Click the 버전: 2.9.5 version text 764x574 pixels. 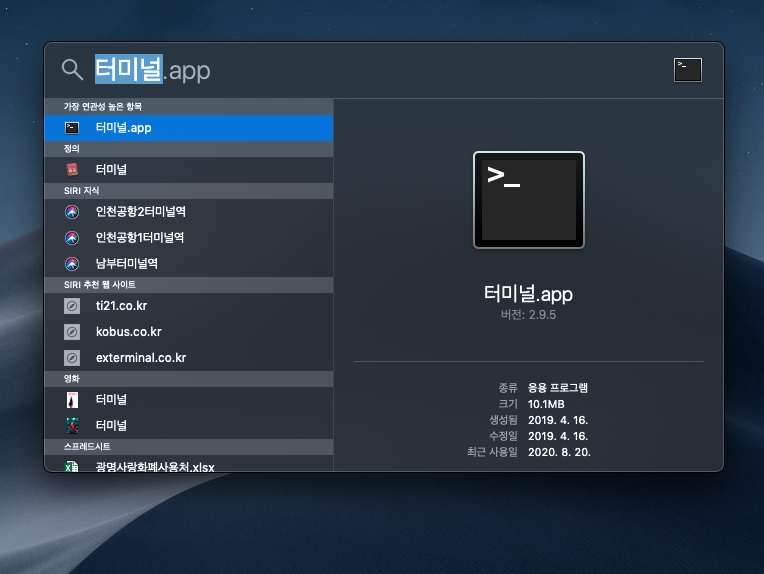click(x=528, y=315)
